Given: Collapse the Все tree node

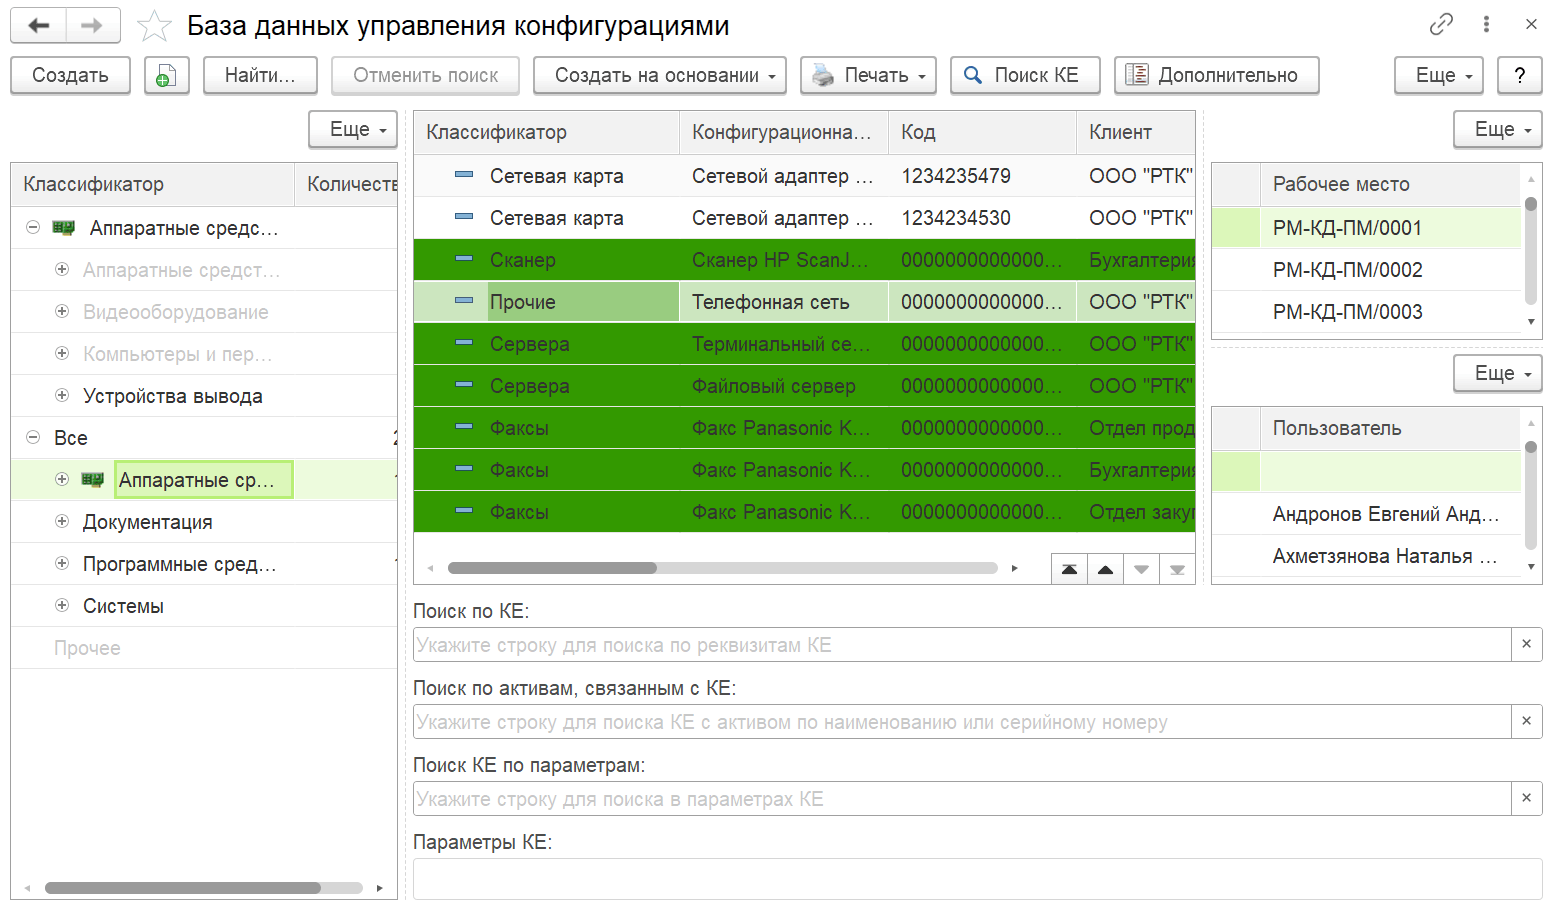Looking at the screenshot, I should pos(33,438).
